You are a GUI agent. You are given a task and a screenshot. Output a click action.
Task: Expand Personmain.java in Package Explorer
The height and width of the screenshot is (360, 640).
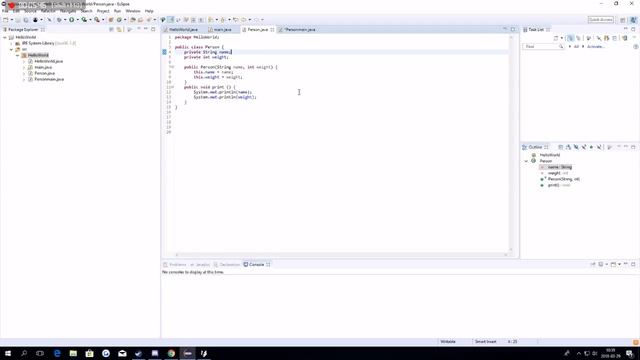(x=24, y=79)
